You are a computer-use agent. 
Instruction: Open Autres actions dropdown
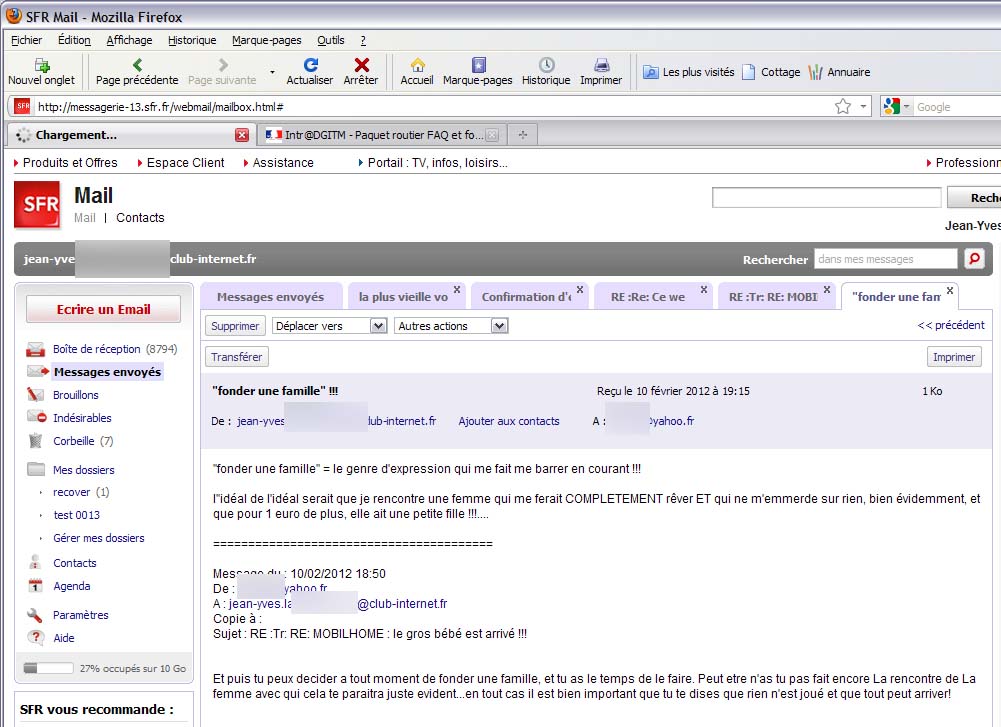[x=451, y=326]
